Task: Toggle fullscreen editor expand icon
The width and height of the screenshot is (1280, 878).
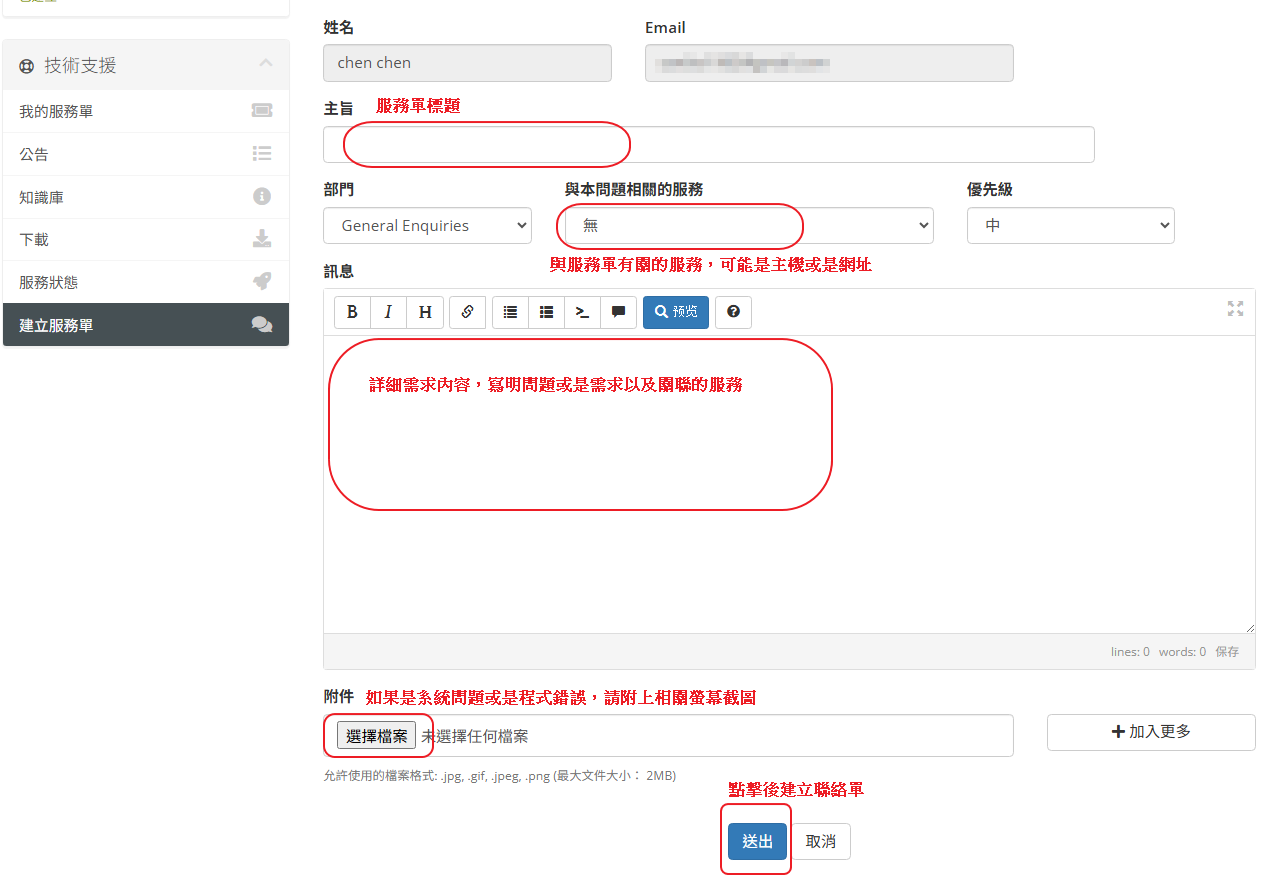Action: [1235, 309]
